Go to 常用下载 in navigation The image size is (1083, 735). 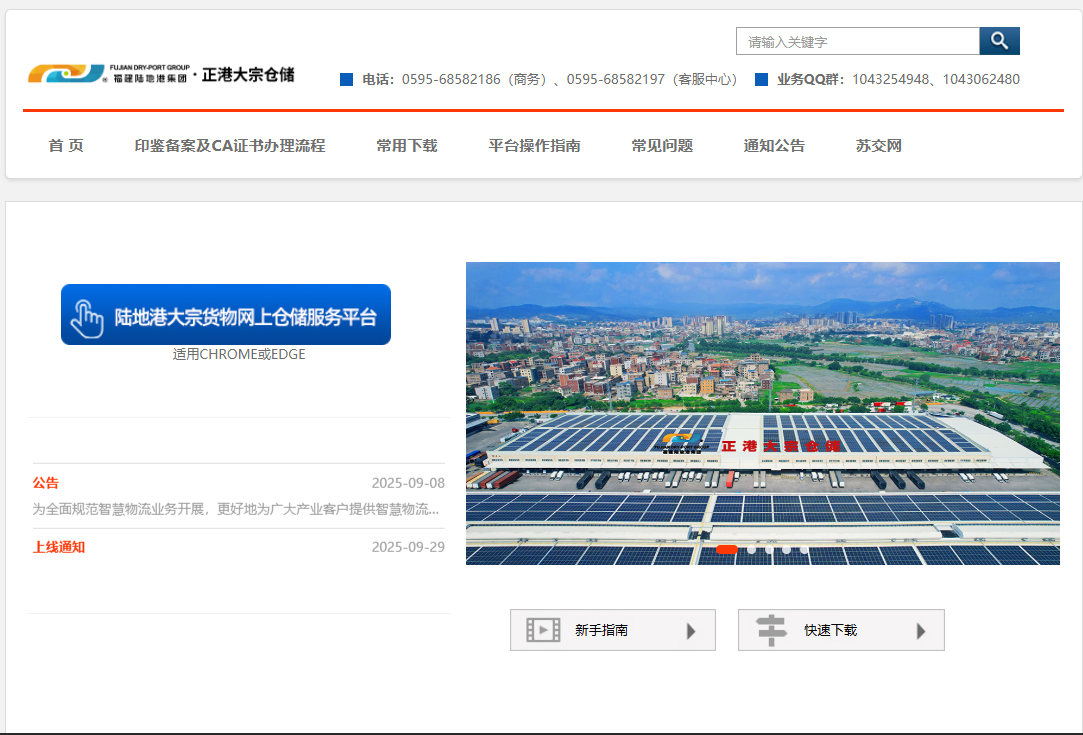pos(407,146)
